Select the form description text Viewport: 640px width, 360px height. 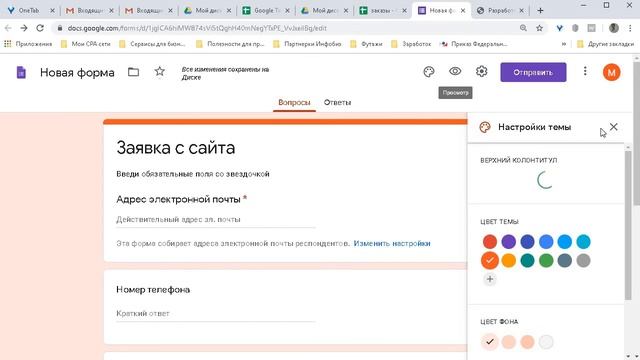(x=193, y=174)
